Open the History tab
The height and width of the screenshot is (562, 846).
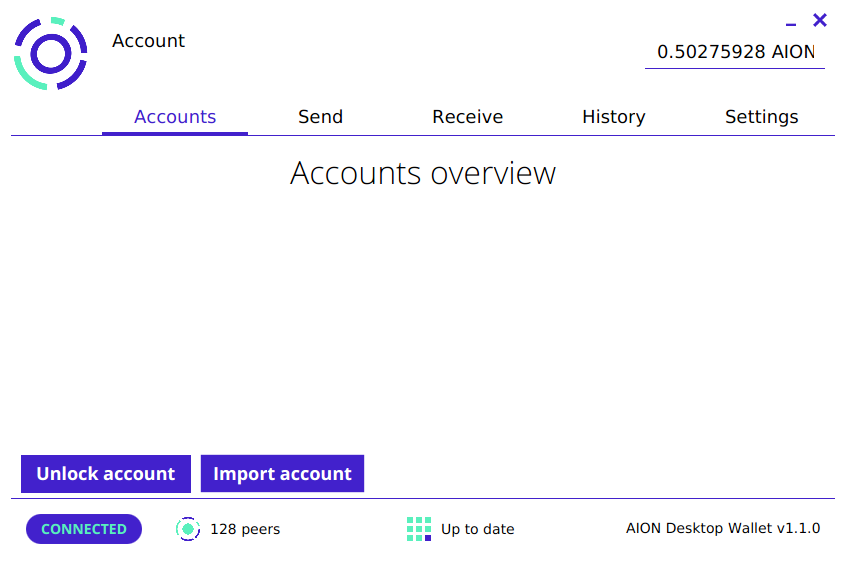pos(613,117)
